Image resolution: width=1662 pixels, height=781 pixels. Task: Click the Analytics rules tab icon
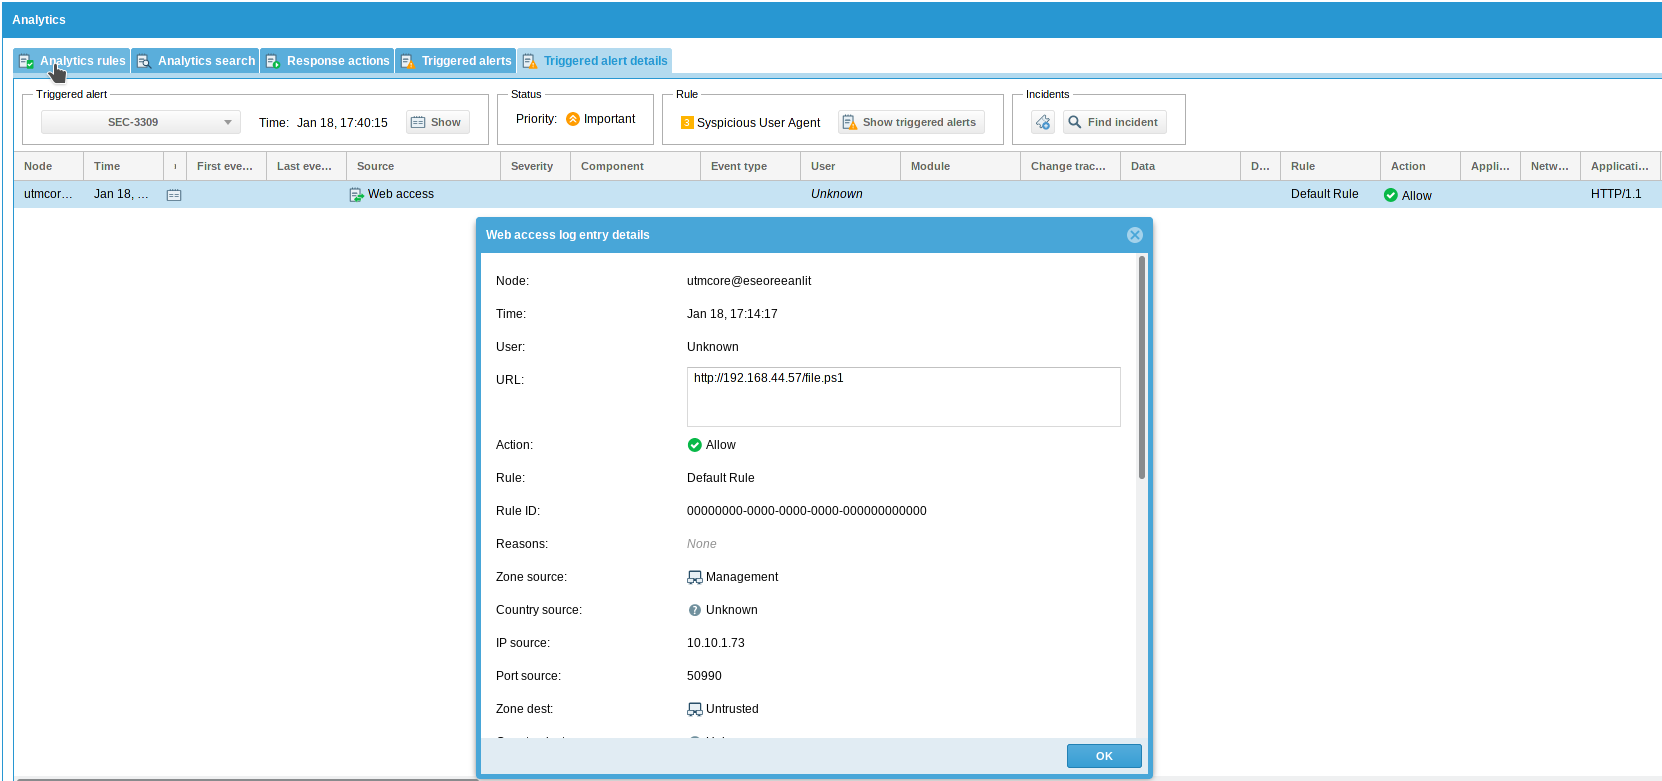[26, 62]
